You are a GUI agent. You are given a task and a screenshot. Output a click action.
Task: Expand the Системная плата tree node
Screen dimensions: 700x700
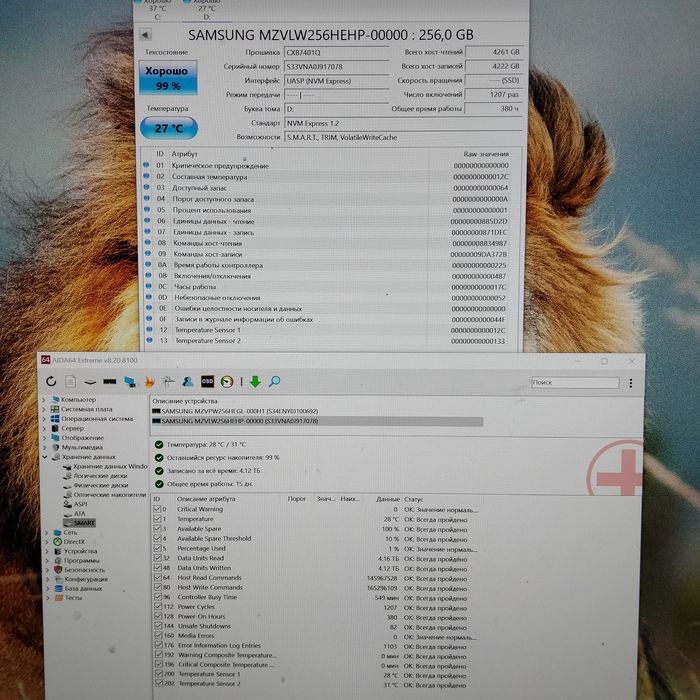tap(44, 409)
